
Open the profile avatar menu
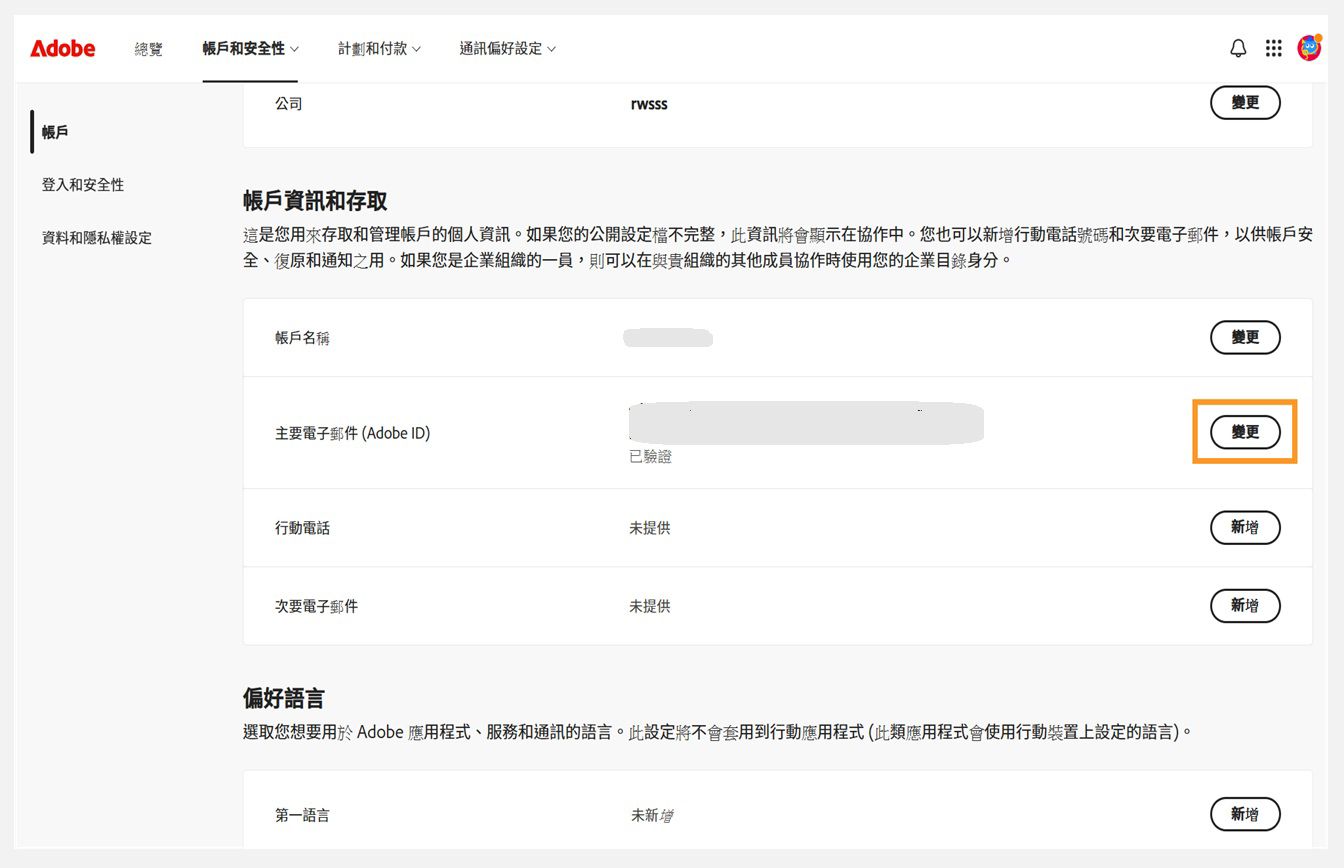[1309, 47]
